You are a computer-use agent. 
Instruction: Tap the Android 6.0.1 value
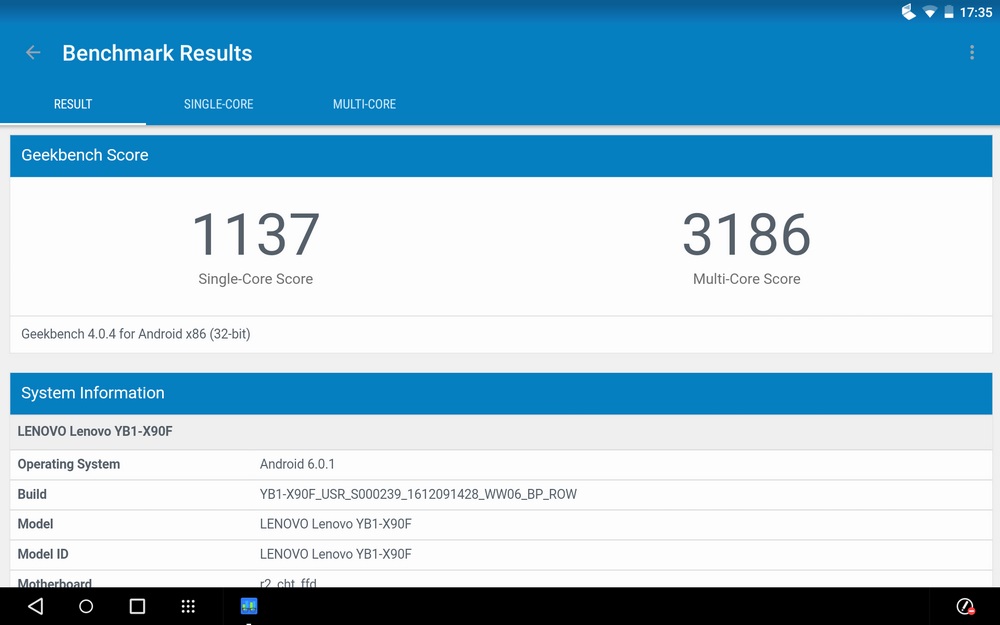click(297, 464)
